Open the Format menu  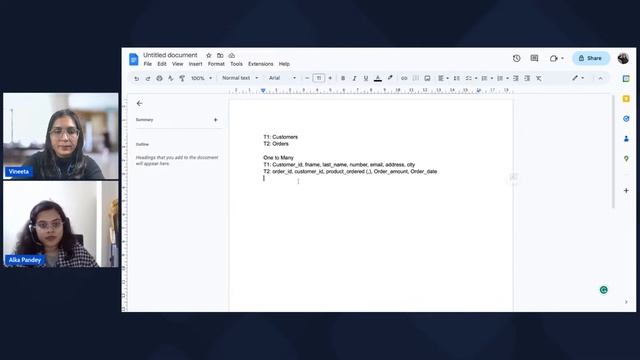pos(216,64)
